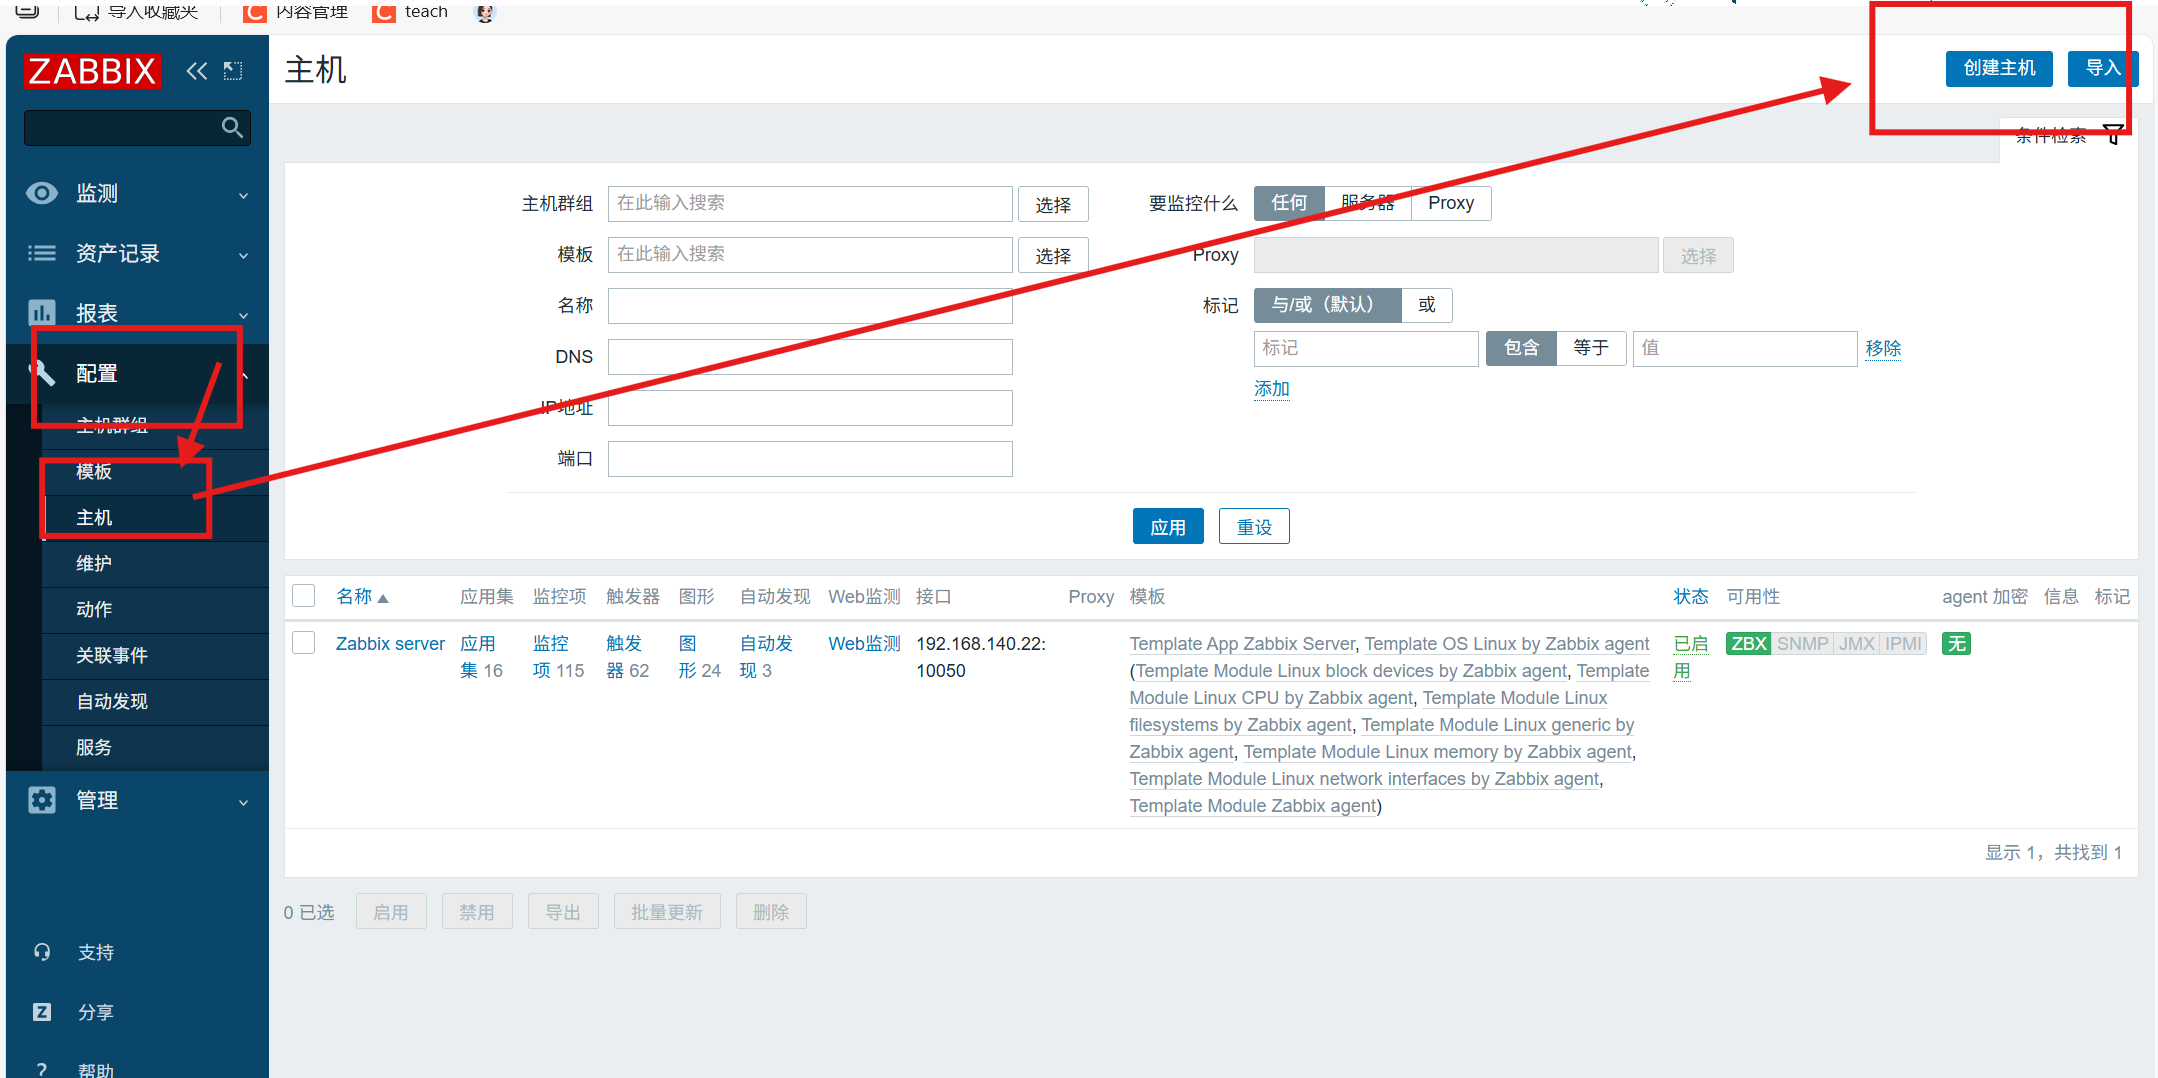
Task: Click 选择 next to 模板 field
Action: pos(1053,256)
